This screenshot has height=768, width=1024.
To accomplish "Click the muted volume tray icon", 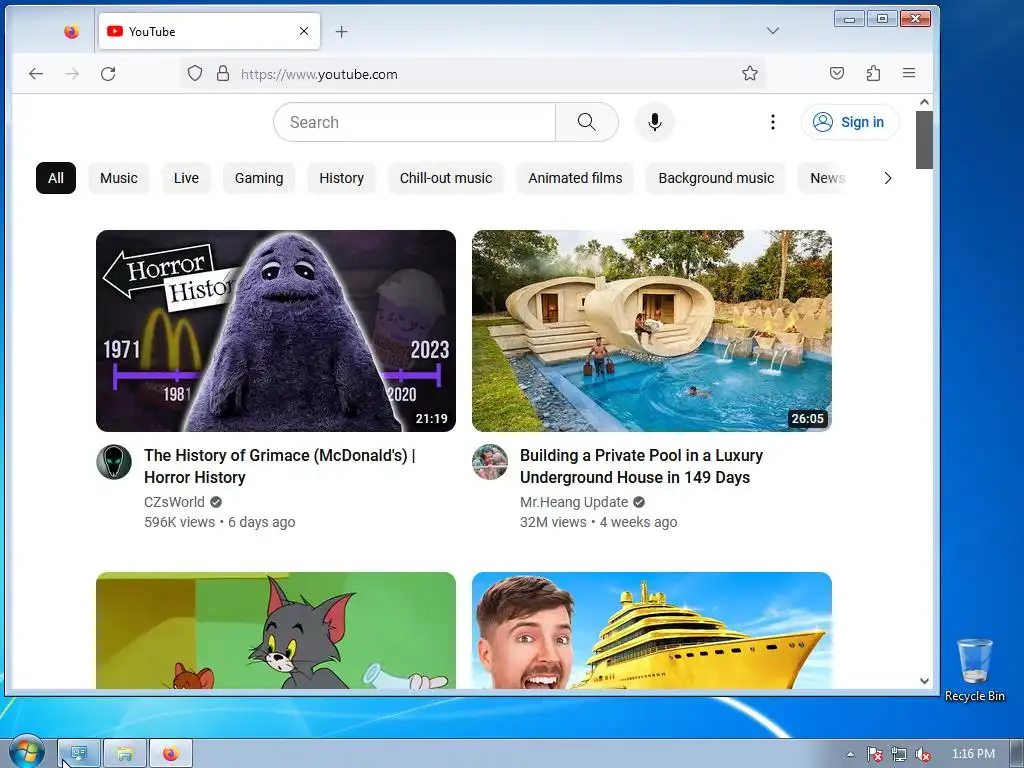I will pos(923,754).
